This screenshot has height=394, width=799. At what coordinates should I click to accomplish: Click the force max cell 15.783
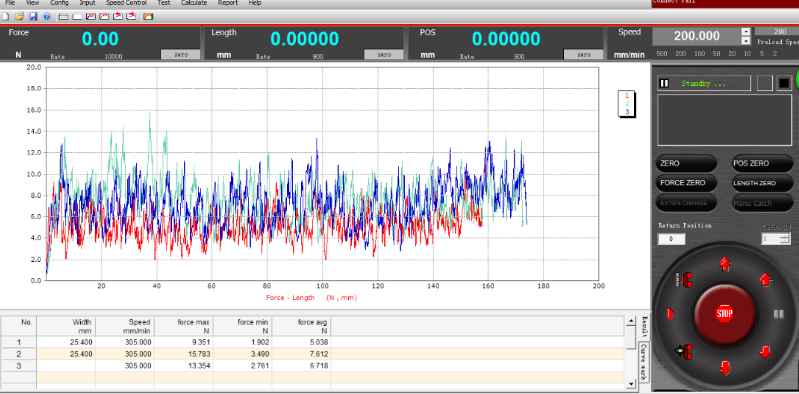click(183, 354)
